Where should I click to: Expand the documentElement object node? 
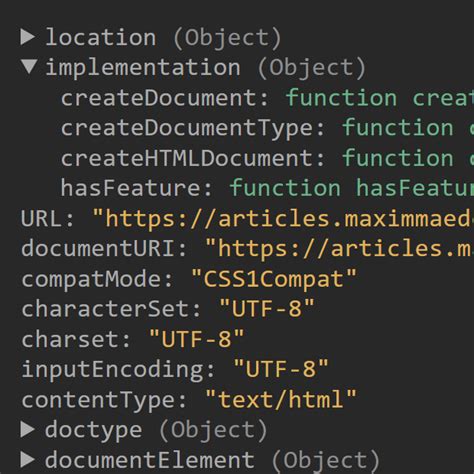pos(28,460)
